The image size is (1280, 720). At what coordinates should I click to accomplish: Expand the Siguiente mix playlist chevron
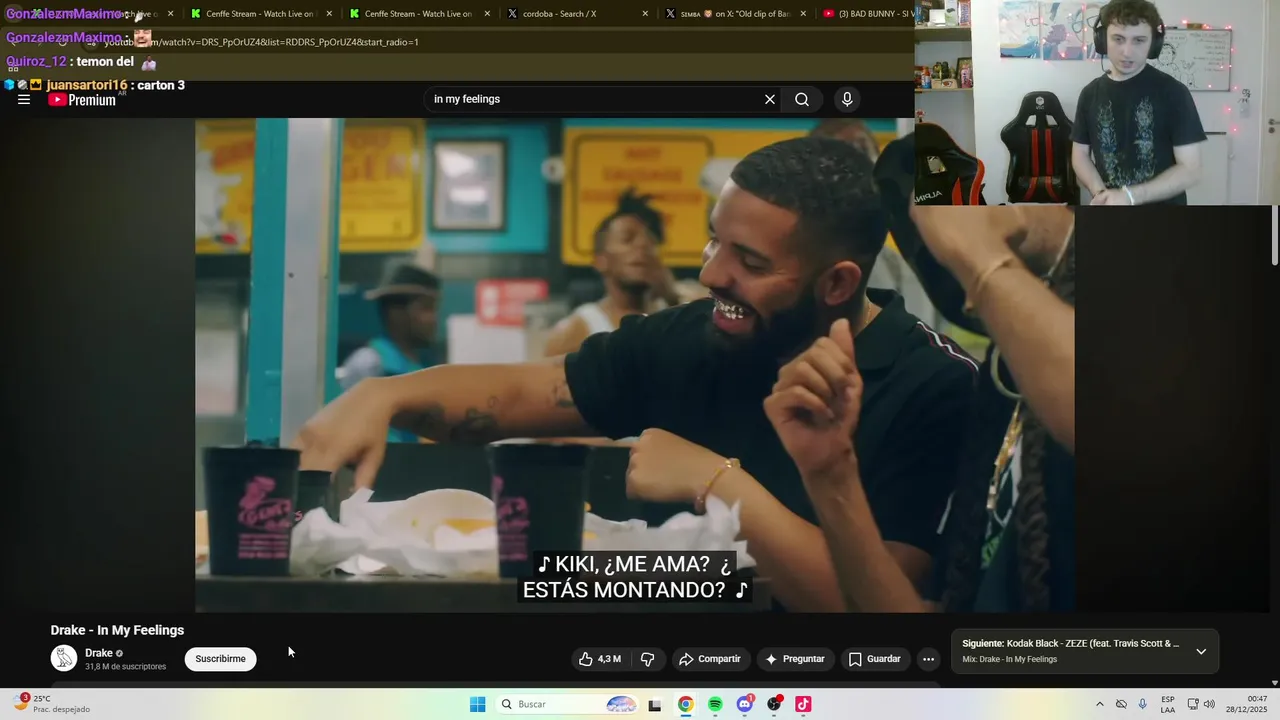(x=1201, y=651)
